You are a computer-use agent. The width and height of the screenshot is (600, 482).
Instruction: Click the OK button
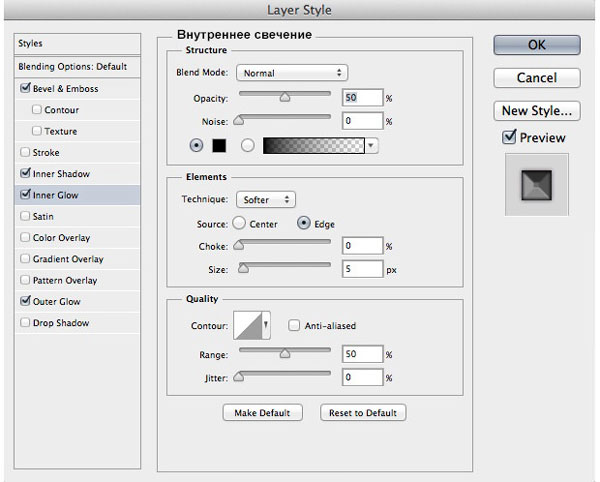(537, 45)
